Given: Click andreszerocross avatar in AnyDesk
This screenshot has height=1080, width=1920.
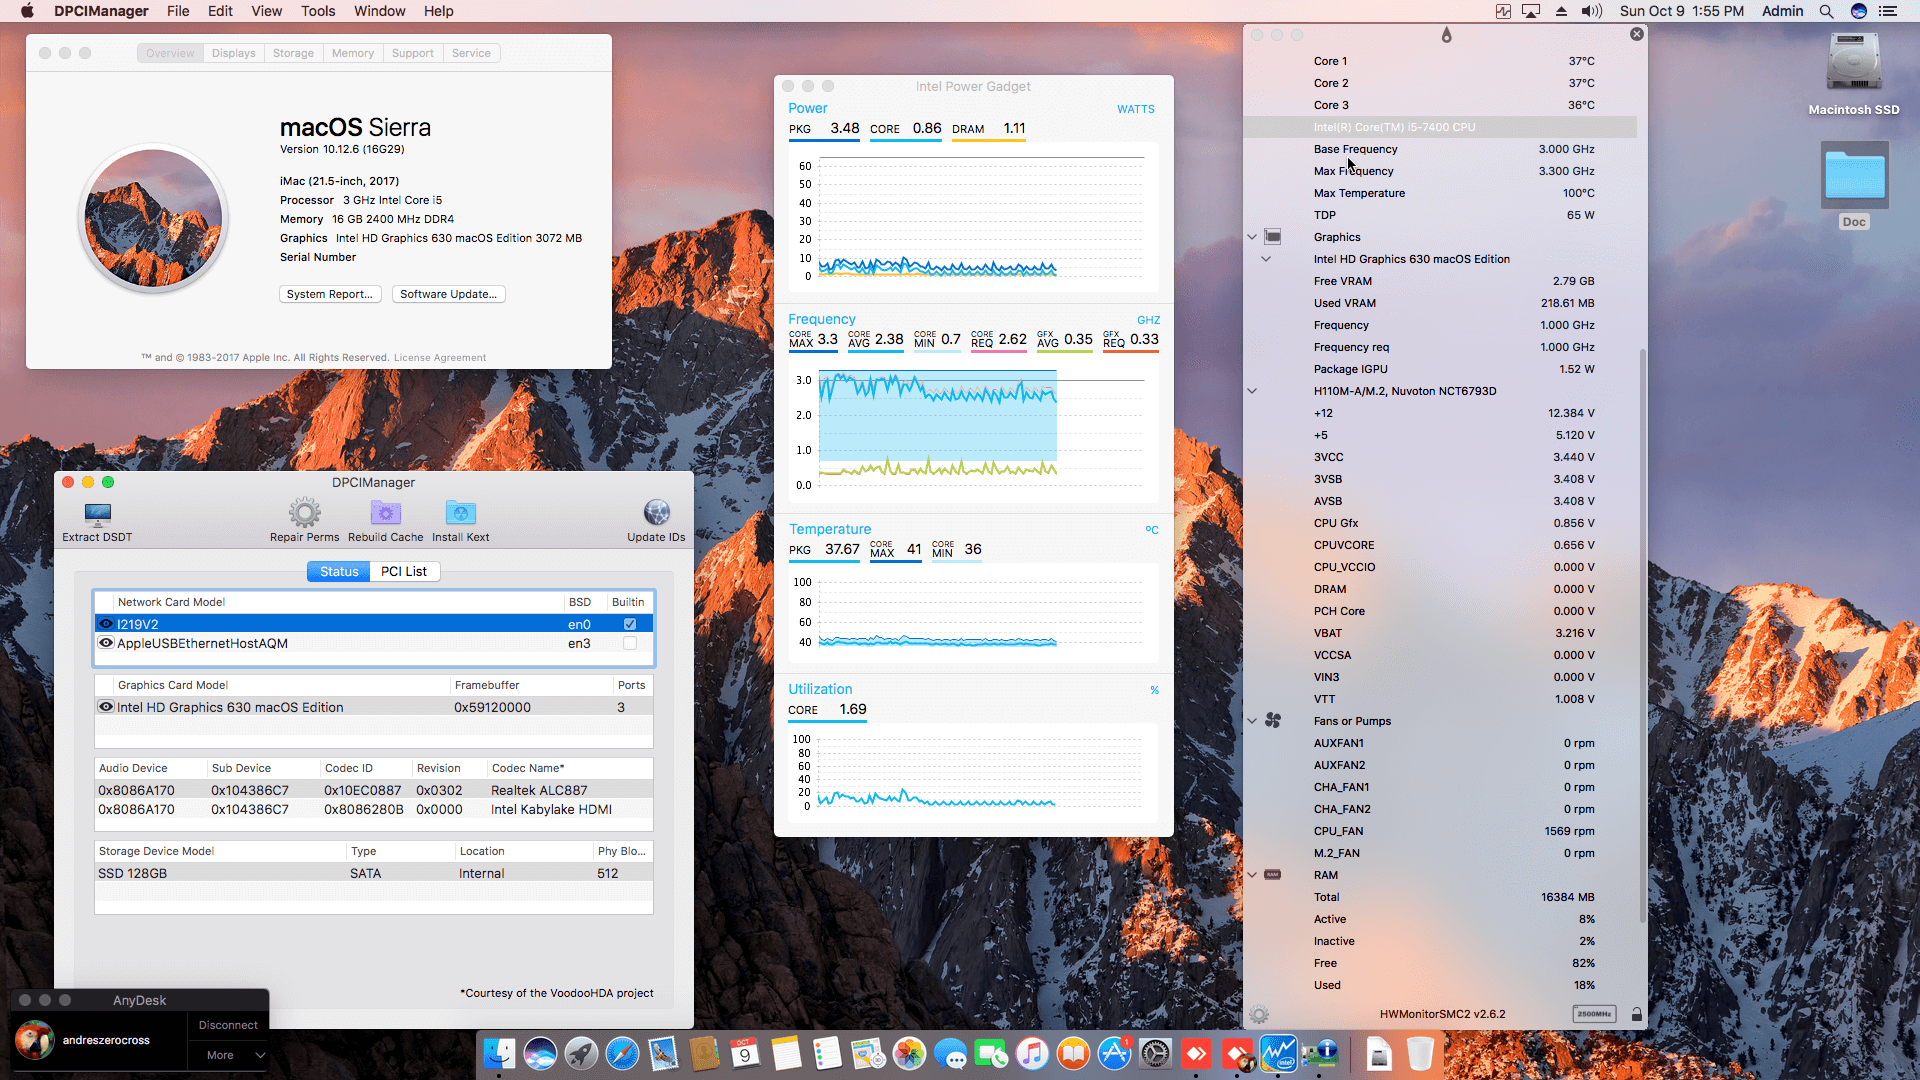Looking at the screenshot, I should tap(34, 1040).
